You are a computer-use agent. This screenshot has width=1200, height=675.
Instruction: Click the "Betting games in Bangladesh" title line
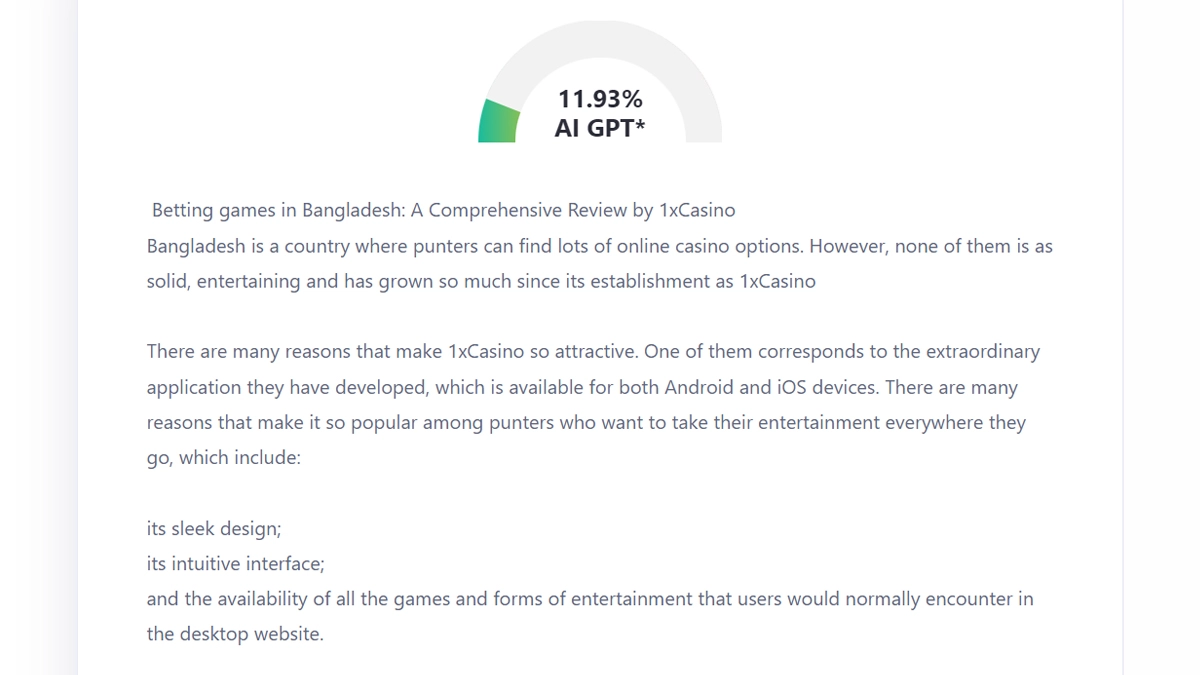[443, 210]
